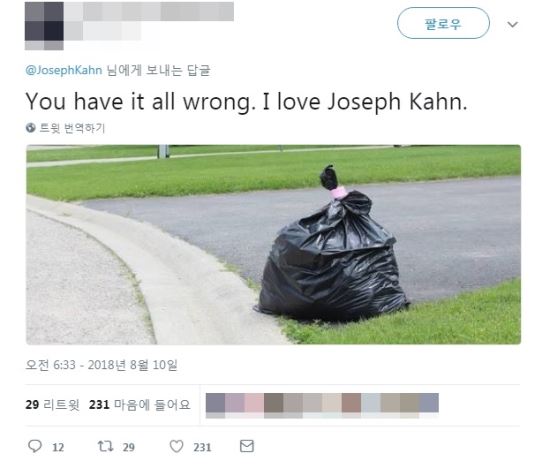View the 29 리트윗 retweets list
Viewport: 550px width, 475px height.
[53, 405]
